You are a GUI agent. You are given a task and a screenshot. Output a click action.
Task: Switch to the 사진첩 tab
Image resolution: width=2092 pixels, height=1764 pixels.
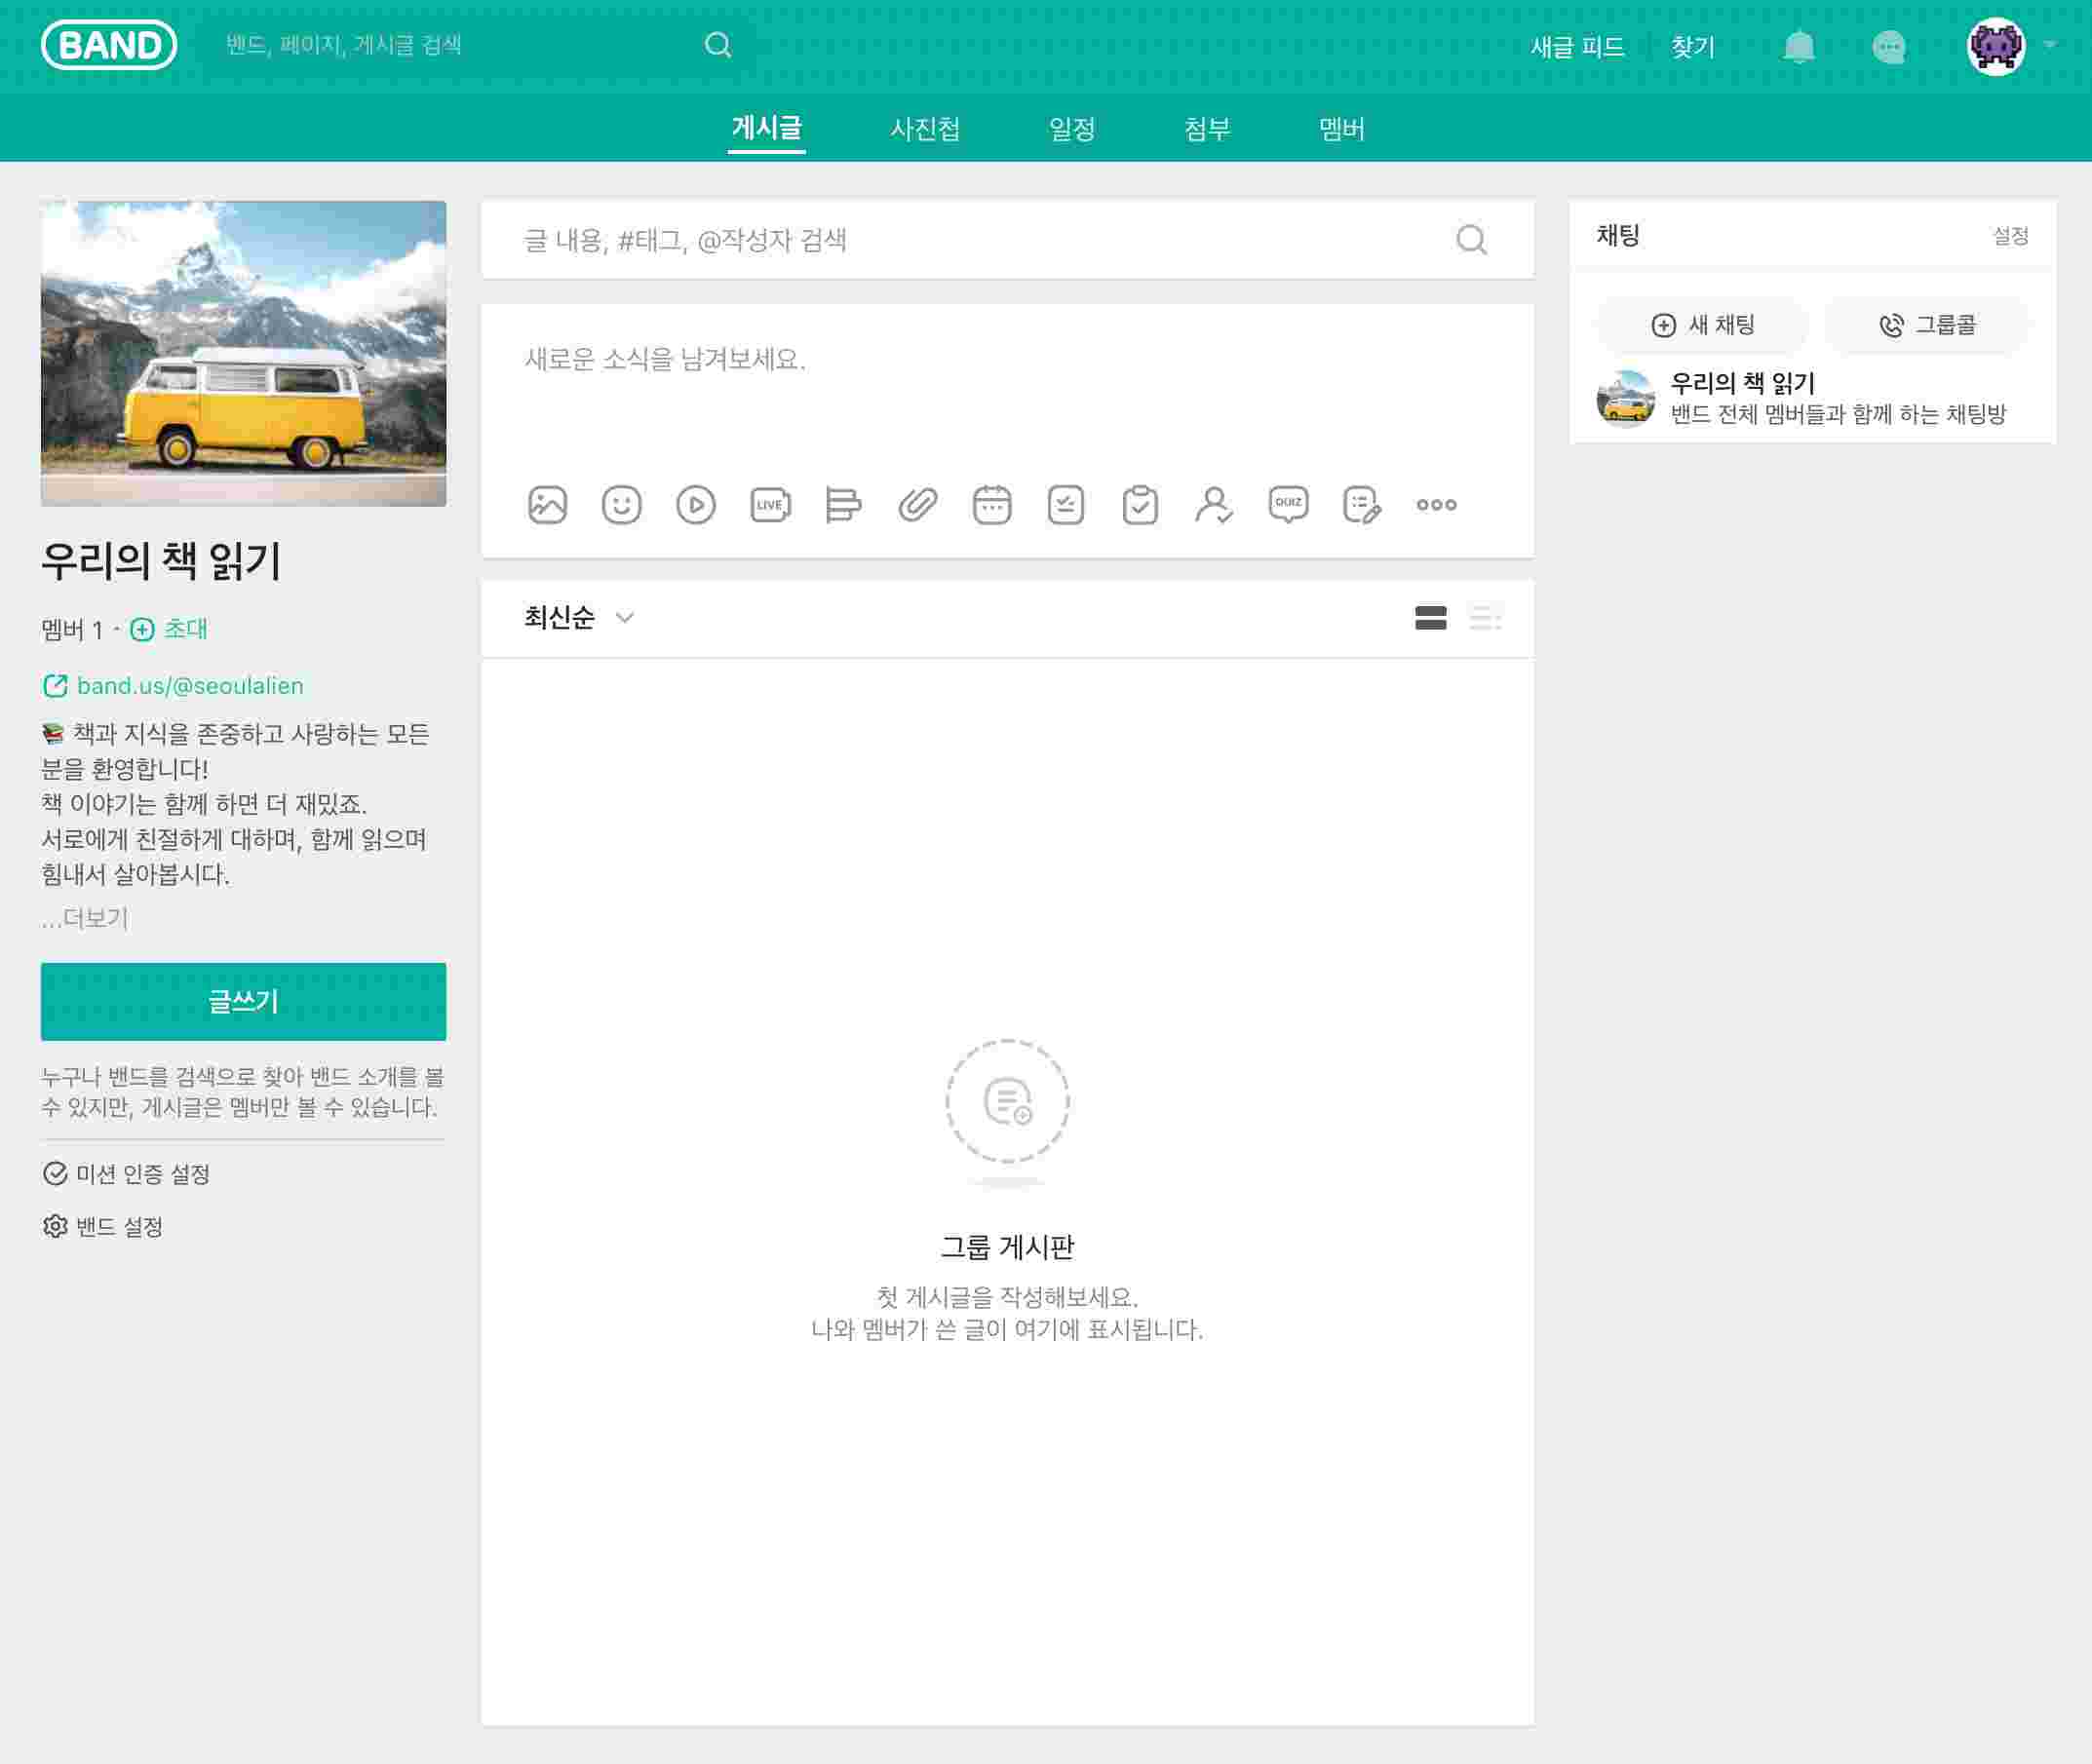tap(924, 129)
